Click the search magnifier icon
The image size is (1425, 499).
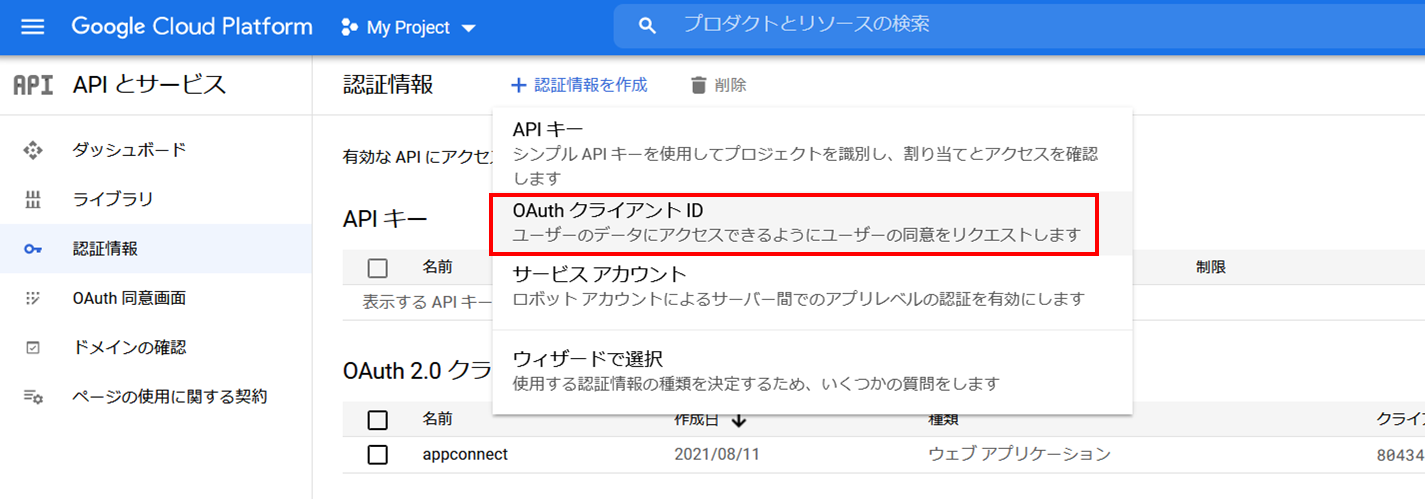(647, 25)
